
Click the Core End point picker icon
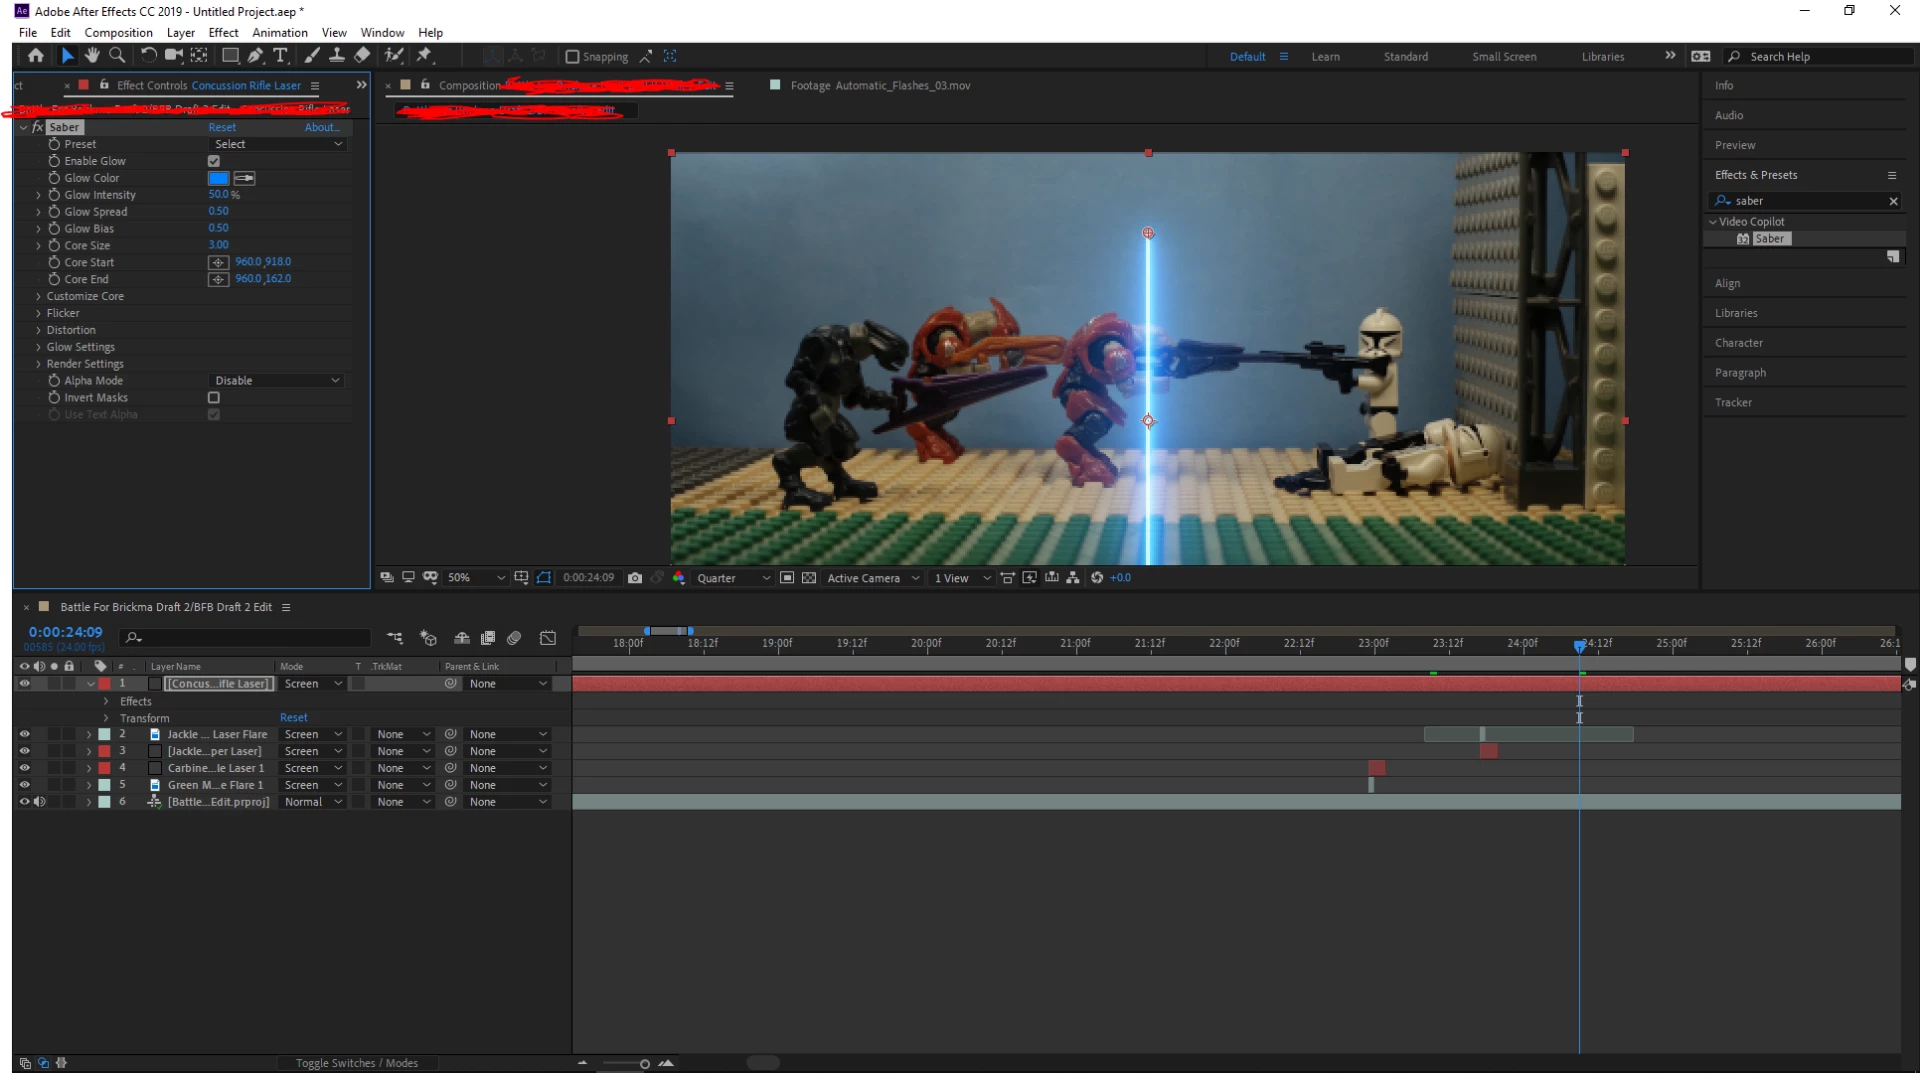point(218,279)
